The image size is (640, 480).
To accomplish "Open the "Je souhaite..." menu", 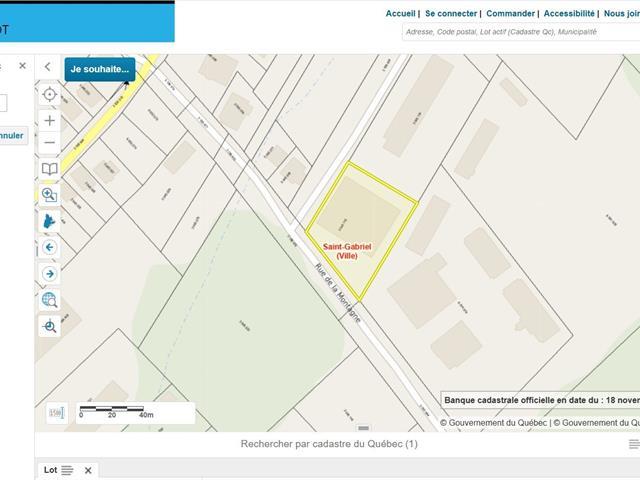I will point(100,70).
